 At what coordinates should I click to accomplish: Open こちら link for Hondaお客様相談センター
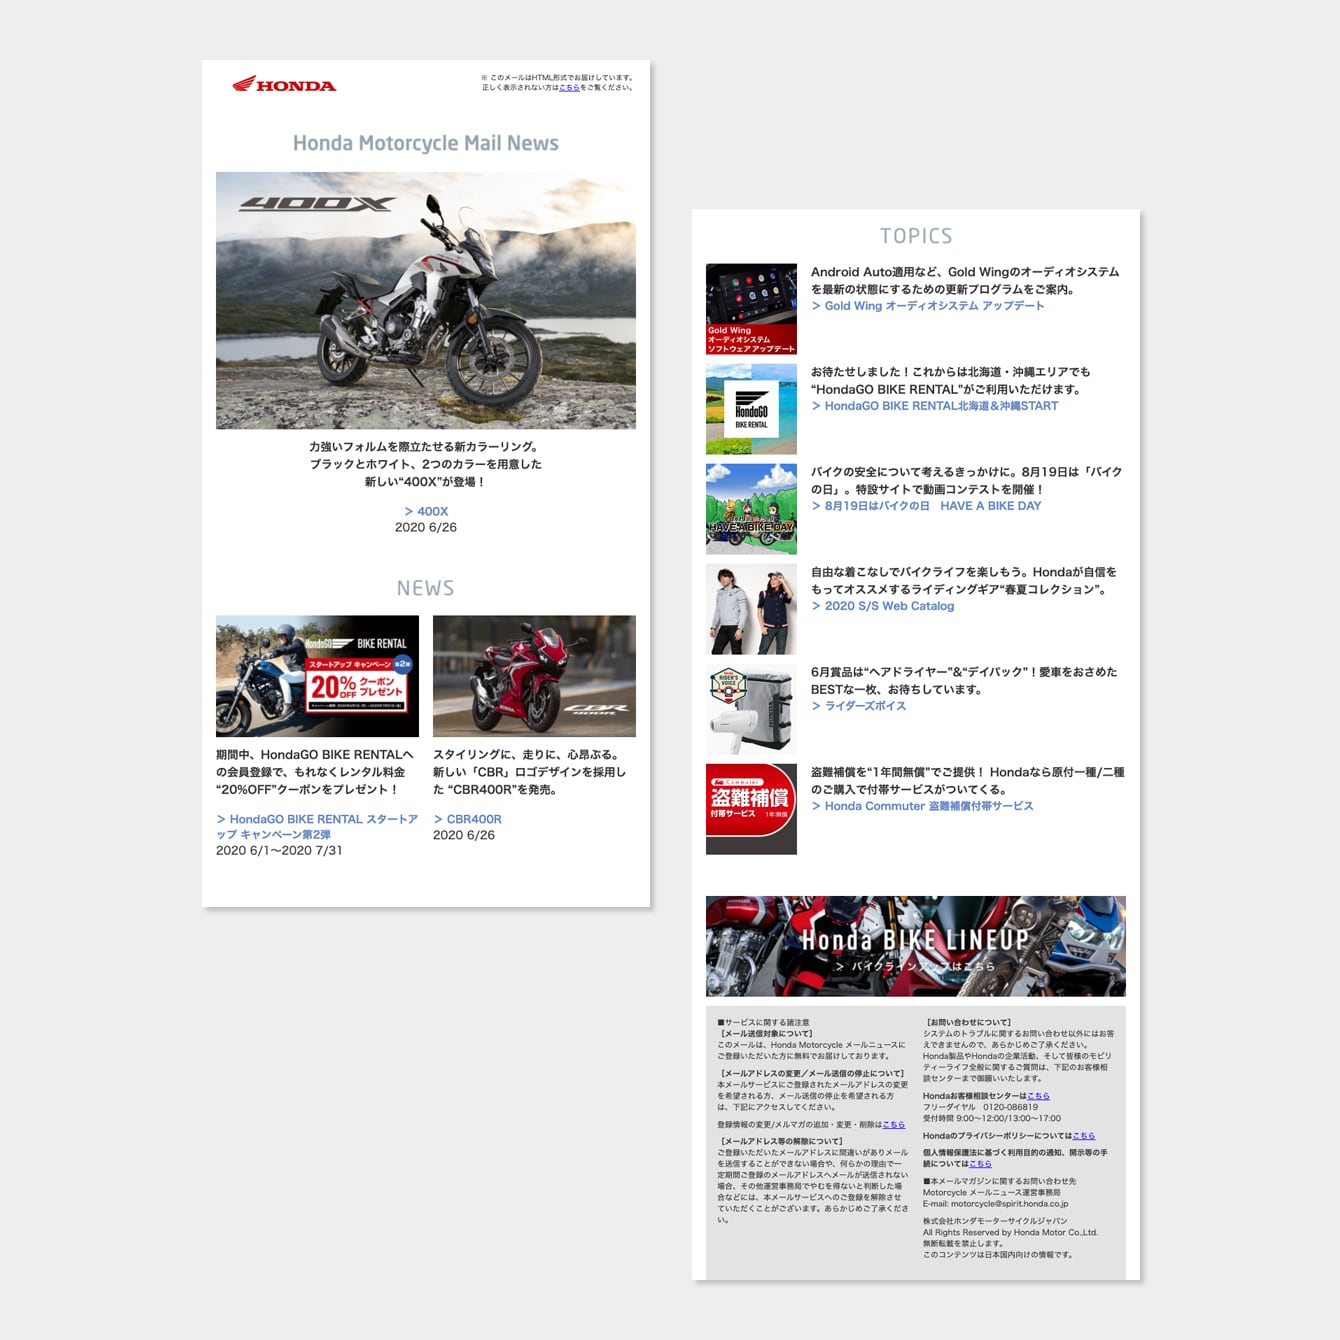[x=1038, y=1096]
